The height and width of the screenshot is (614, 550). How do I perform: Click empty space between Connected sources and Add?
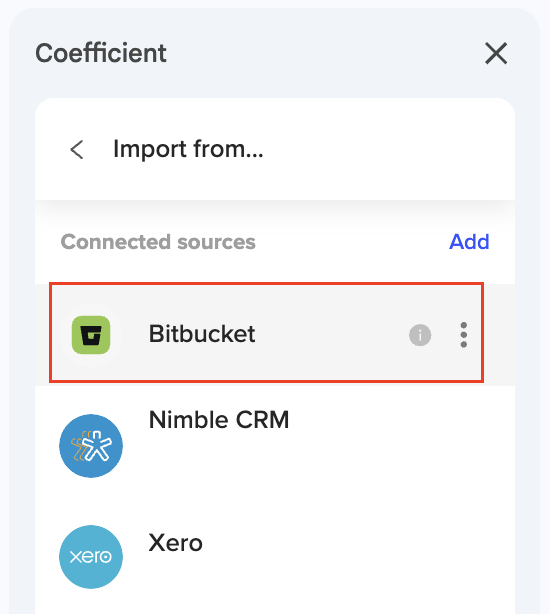[352, 242]
